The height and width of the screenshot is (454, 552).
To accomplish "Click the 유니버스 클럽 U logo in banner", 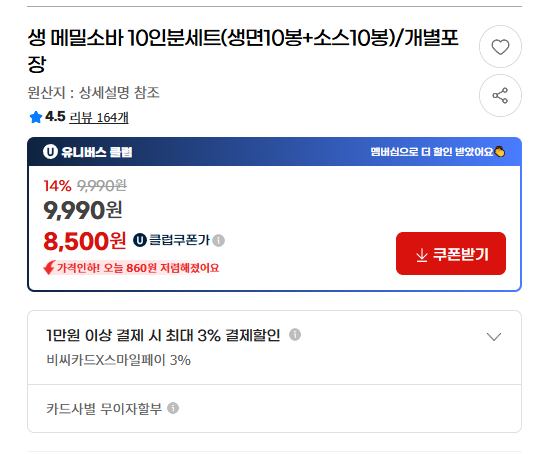I will coord(50,152).
